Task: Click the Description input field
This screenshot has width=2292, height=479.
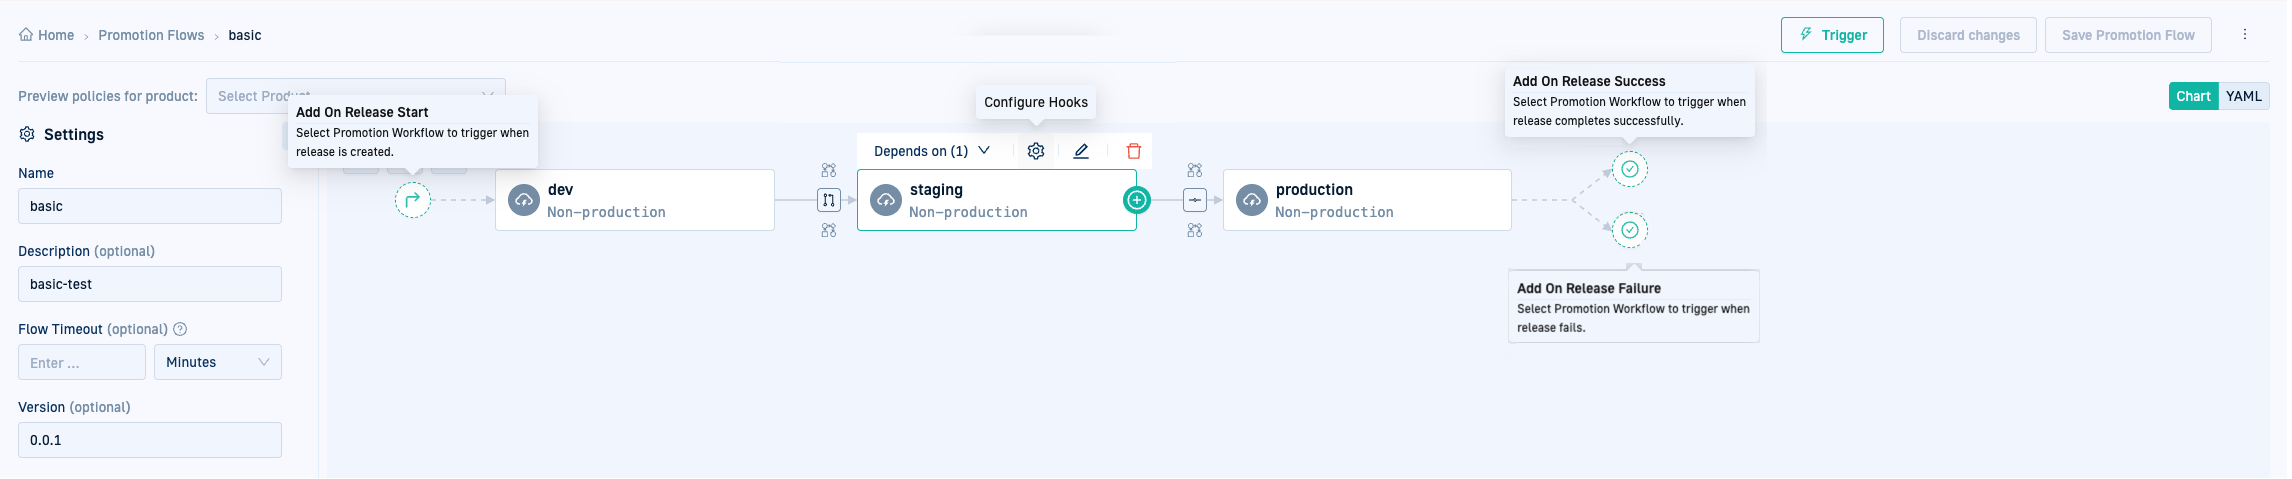Action: 150,284
